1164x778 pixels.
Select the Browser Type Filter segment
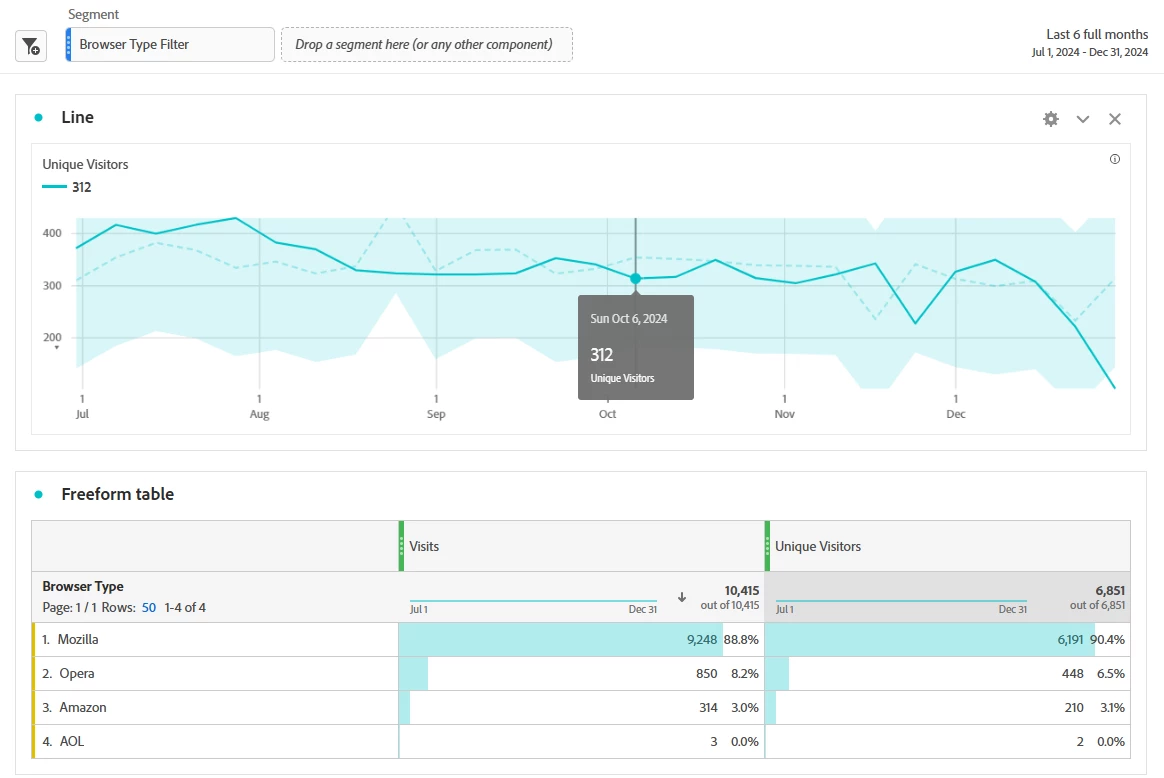170,45
